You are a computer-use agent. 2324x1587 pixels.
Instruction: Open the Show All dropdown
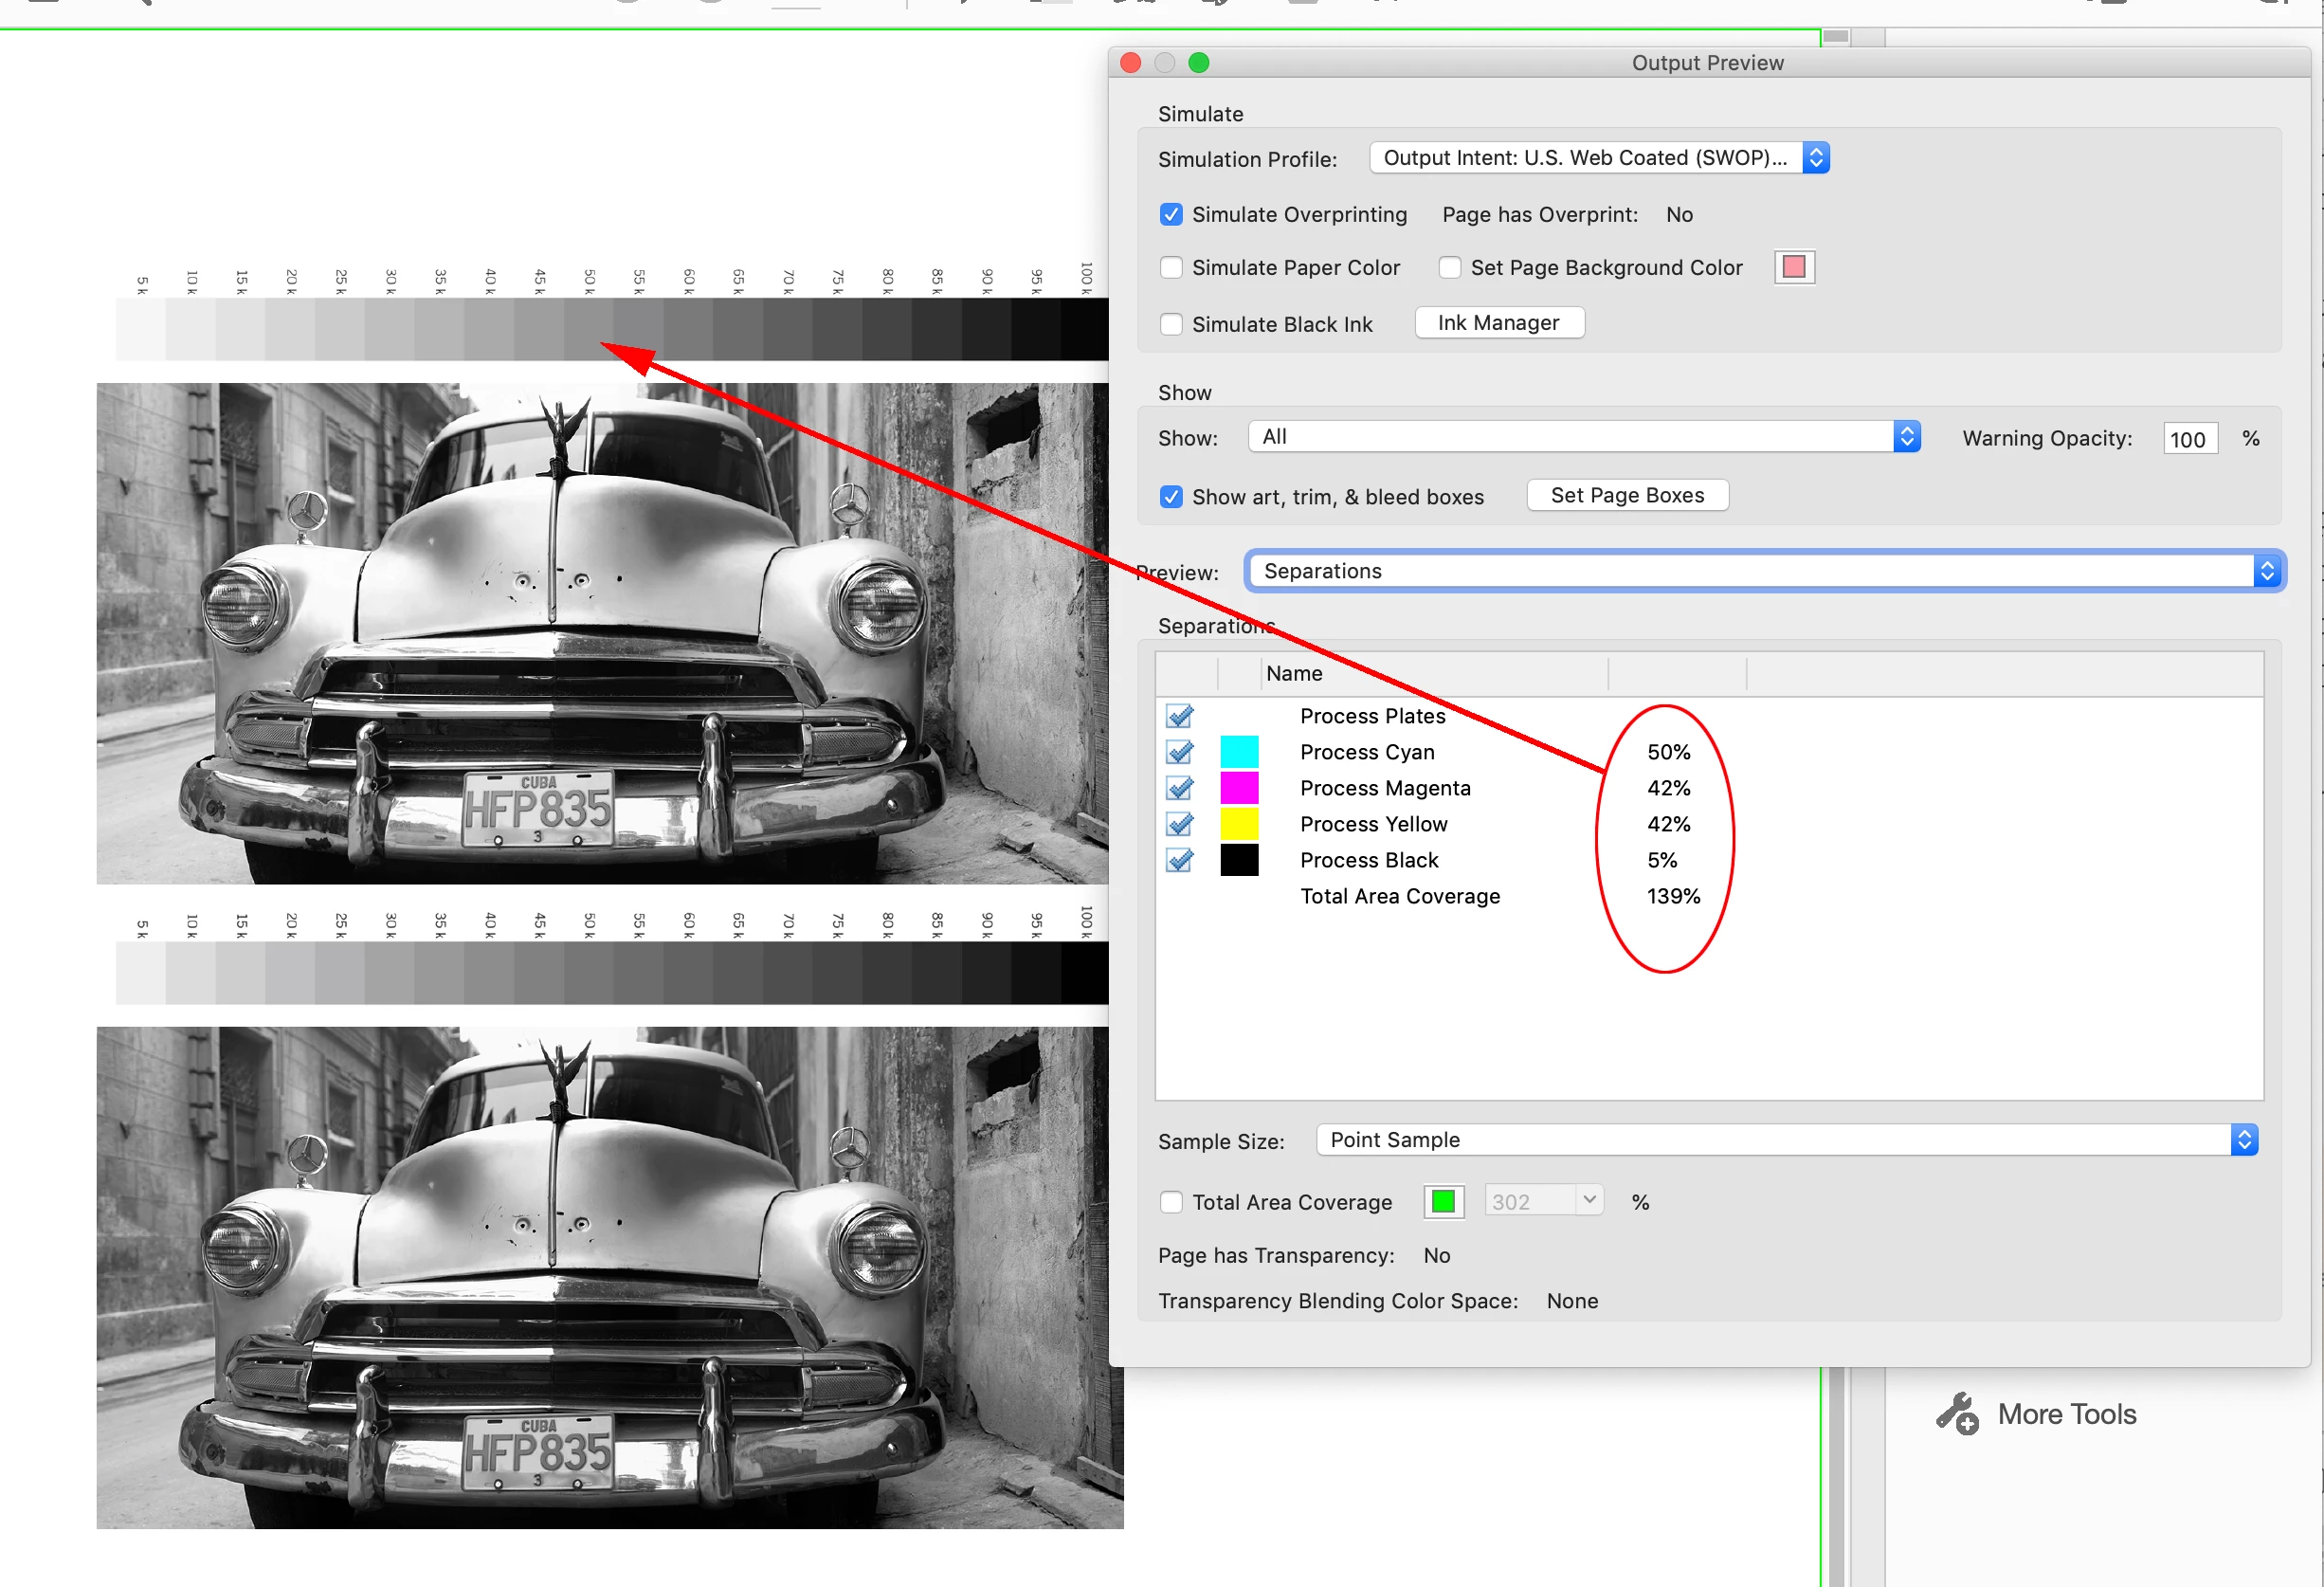click(x=1583, y=437)
